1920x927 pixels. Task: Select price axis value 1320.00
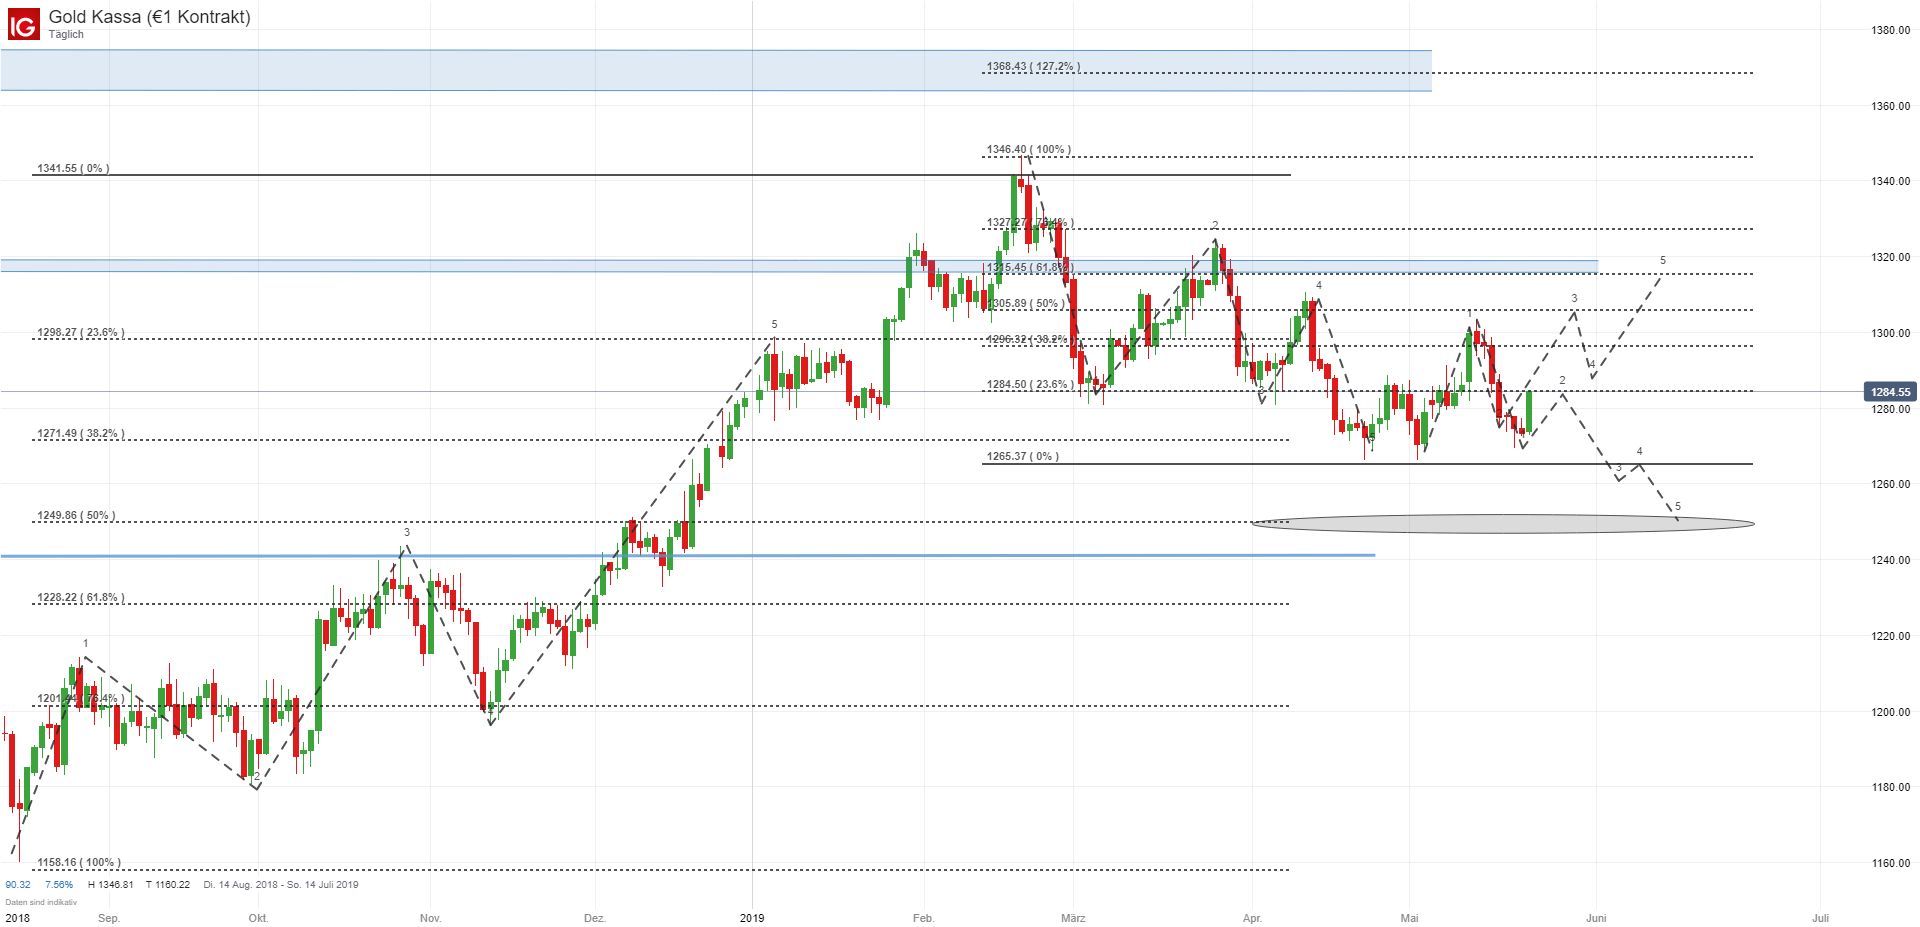[x=1890, y=257]
